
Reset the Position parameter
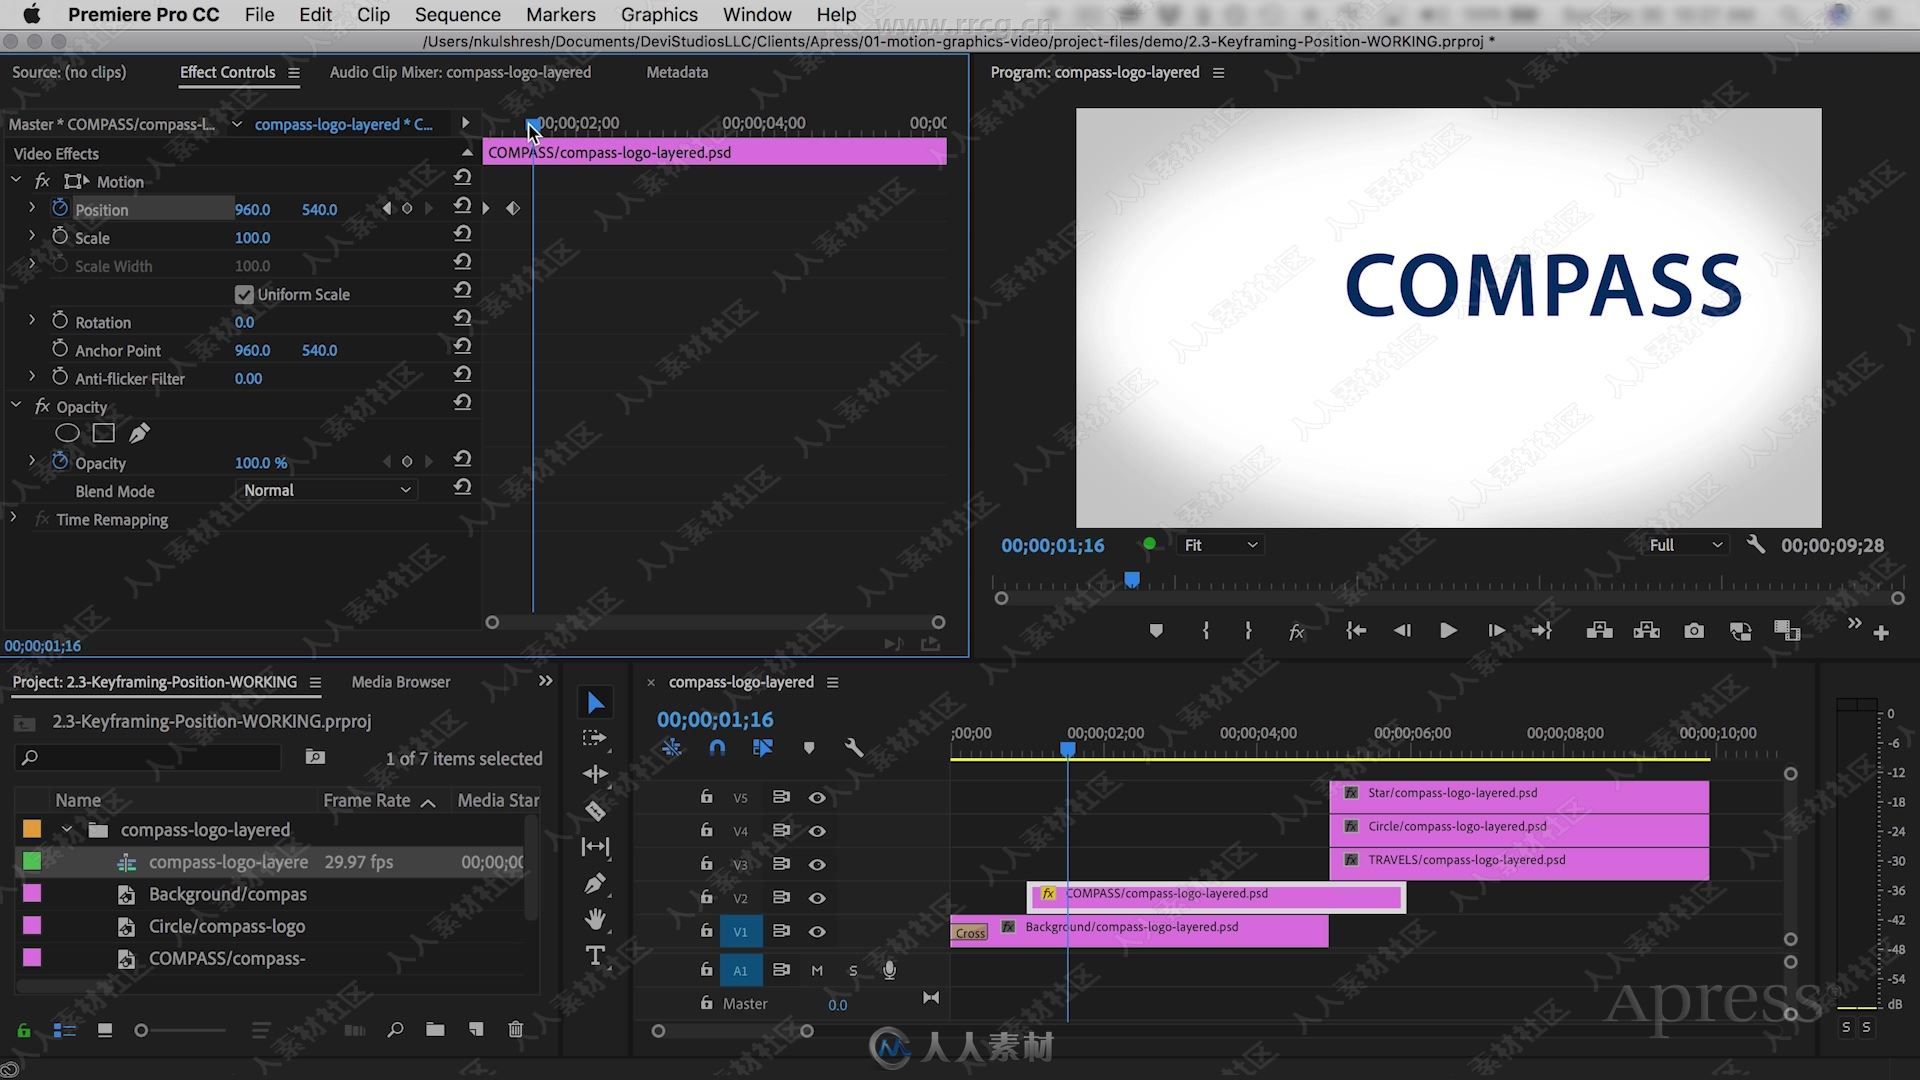(x=462, y=206)
